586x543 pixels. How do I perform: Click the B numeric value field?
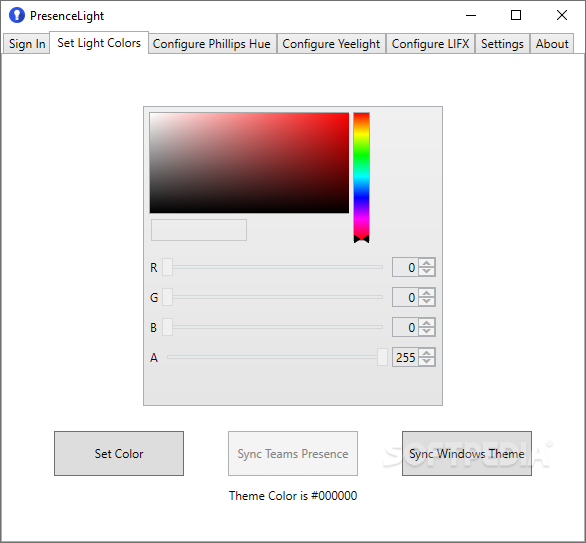pyautogui.click(x=405, y=327)
